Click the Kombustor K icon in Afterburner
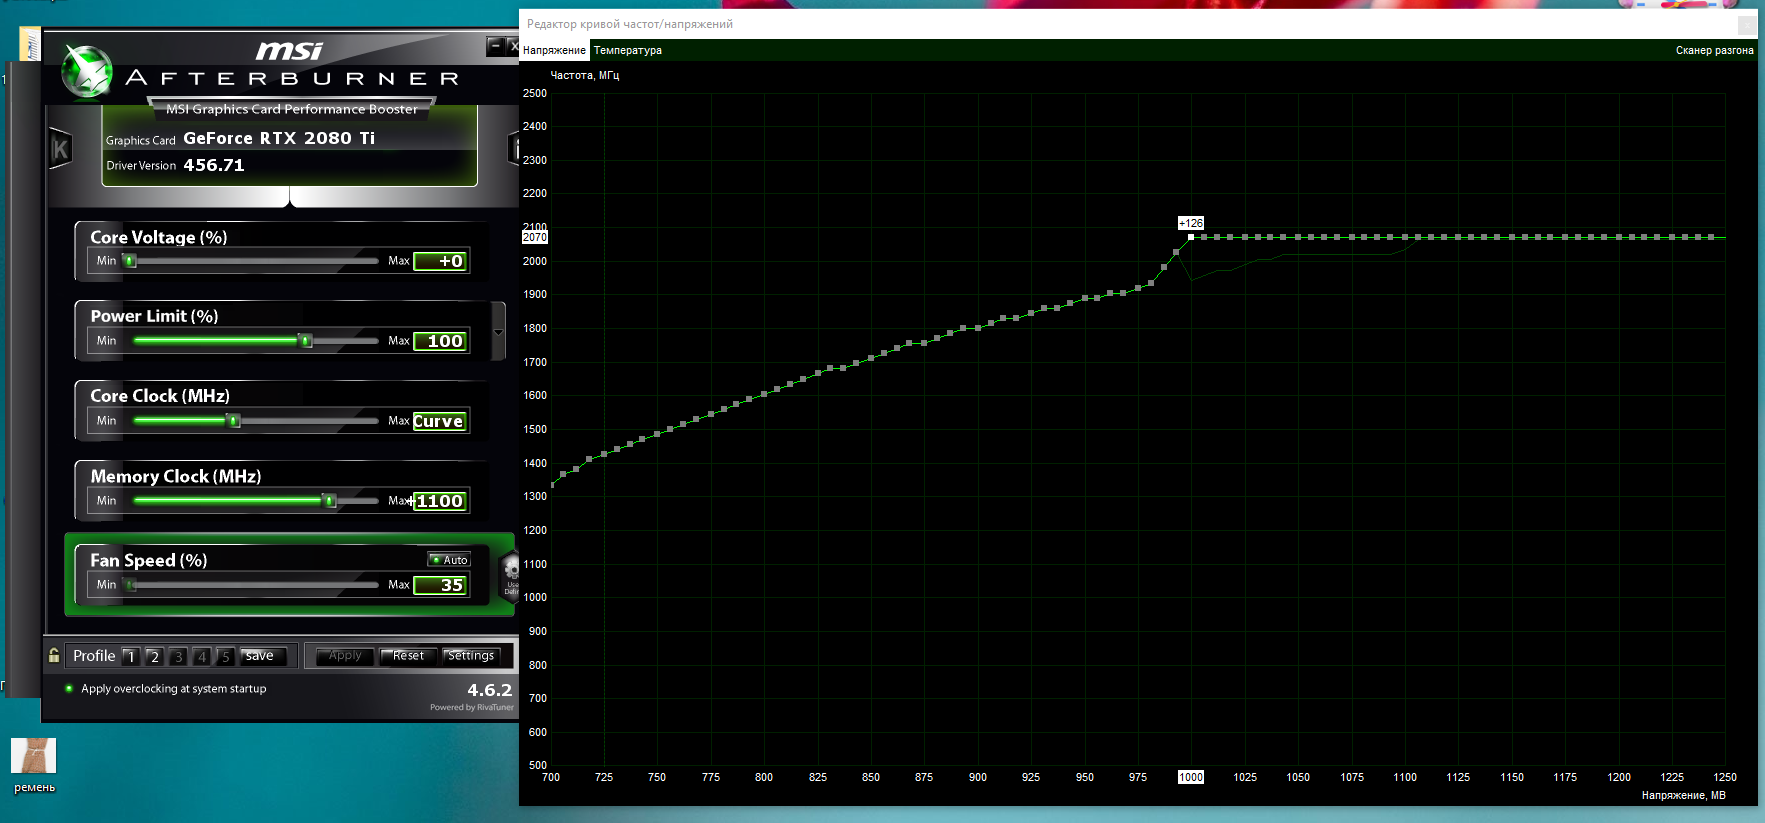The height and width of the screenshot is (823, 1765). point(60,150)
